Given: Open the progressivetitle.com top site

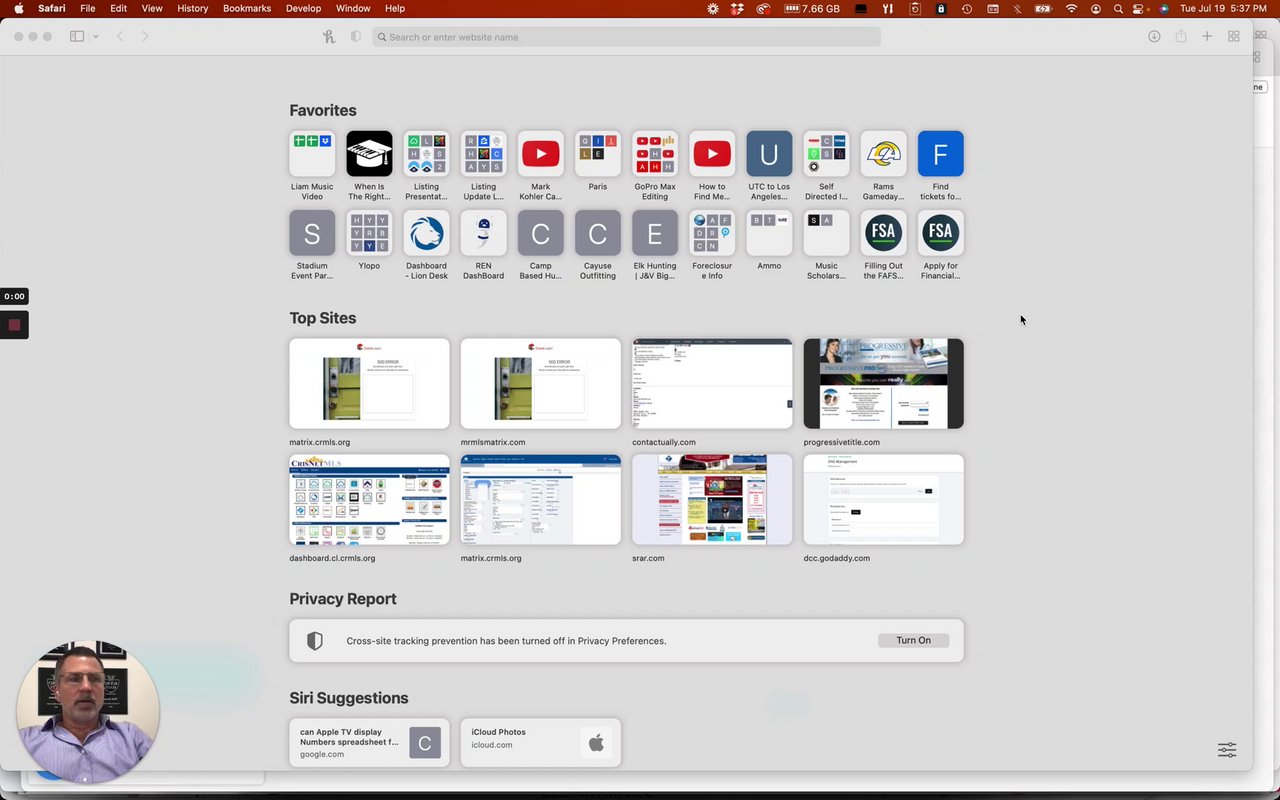Looking at the screenshot, I should point(884,384).
